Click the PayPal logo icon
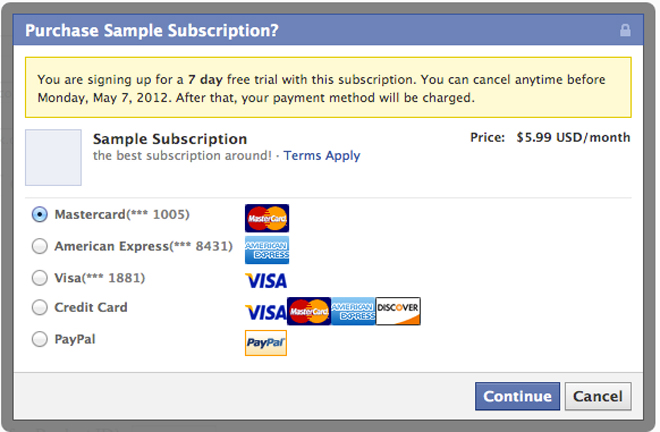 pyautogui.click(x=266, y=343)
